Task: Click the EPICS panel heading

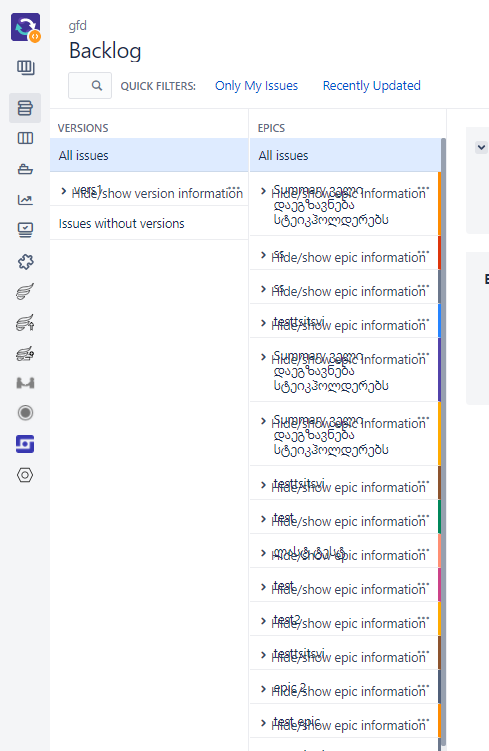Action: [271, 128]
